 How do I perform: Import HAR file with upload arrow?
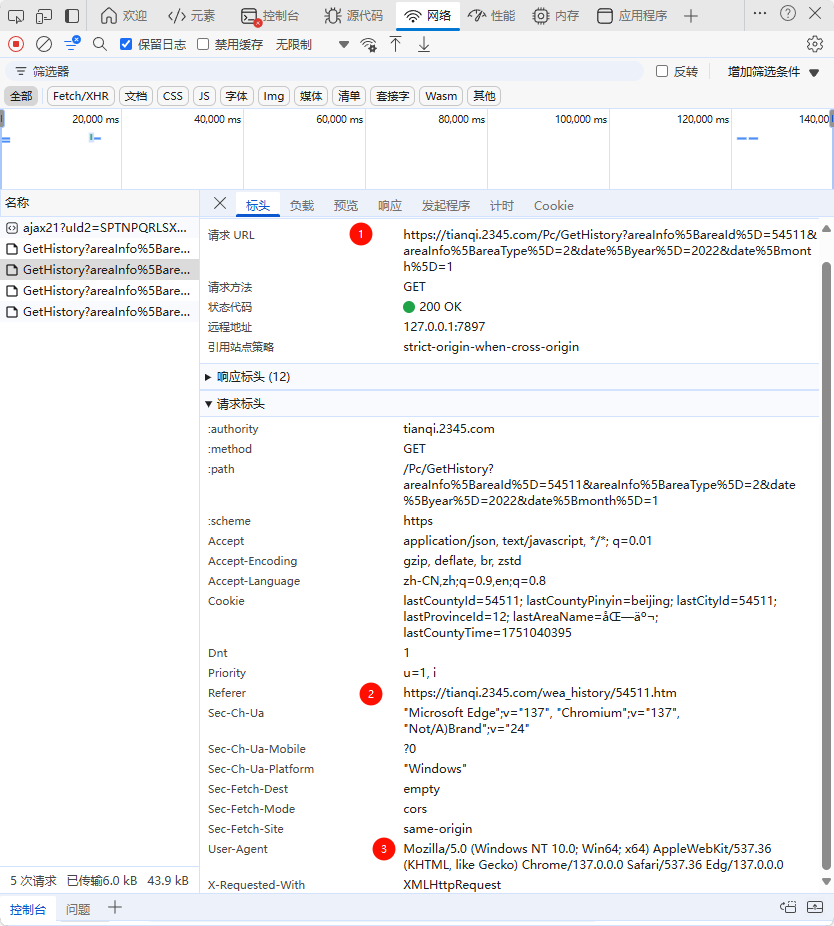(396, 44)
